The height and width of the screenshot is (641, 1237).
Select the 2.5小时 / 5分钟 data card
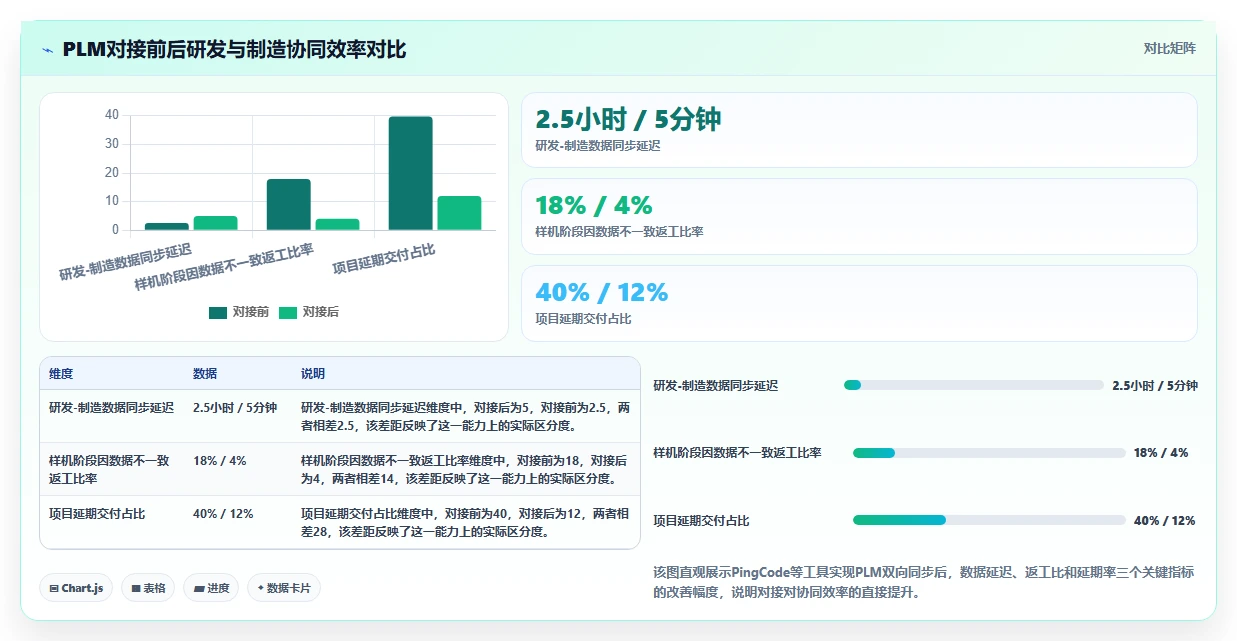(x=859, y=130)
